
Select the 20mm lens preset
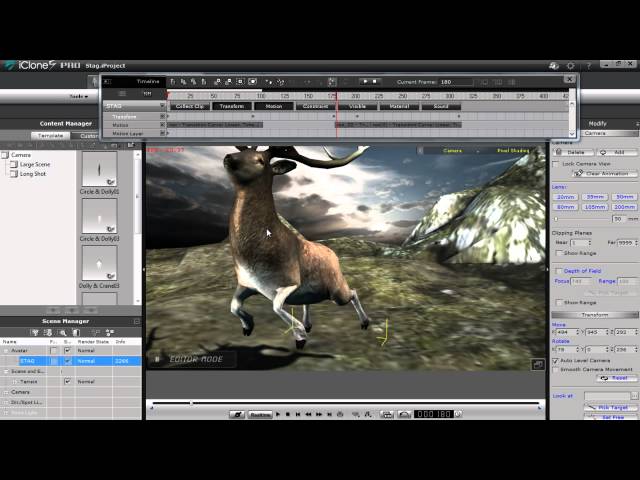[565, 197]
